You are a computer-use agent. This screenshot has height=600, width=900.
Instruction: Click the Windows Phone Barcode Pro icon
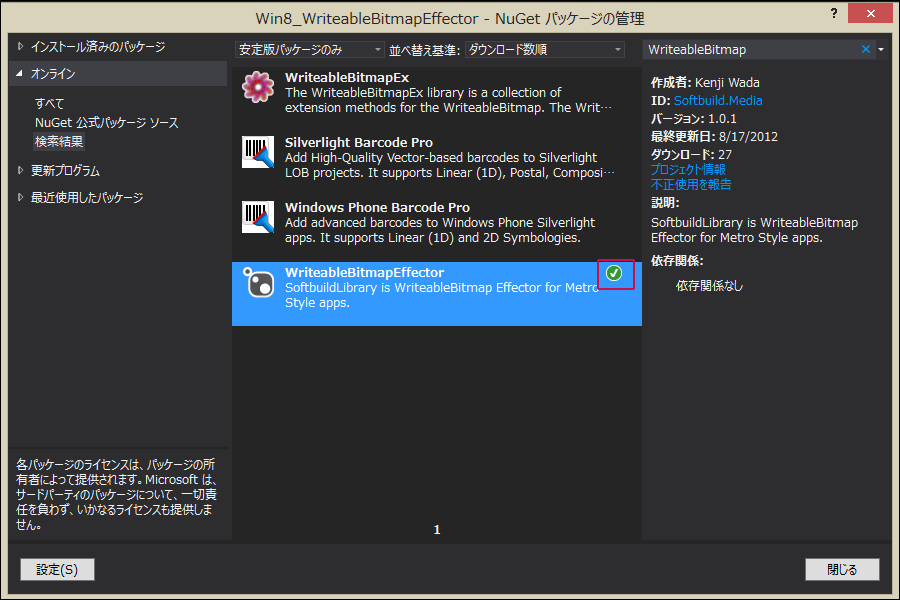click(258, 217)
